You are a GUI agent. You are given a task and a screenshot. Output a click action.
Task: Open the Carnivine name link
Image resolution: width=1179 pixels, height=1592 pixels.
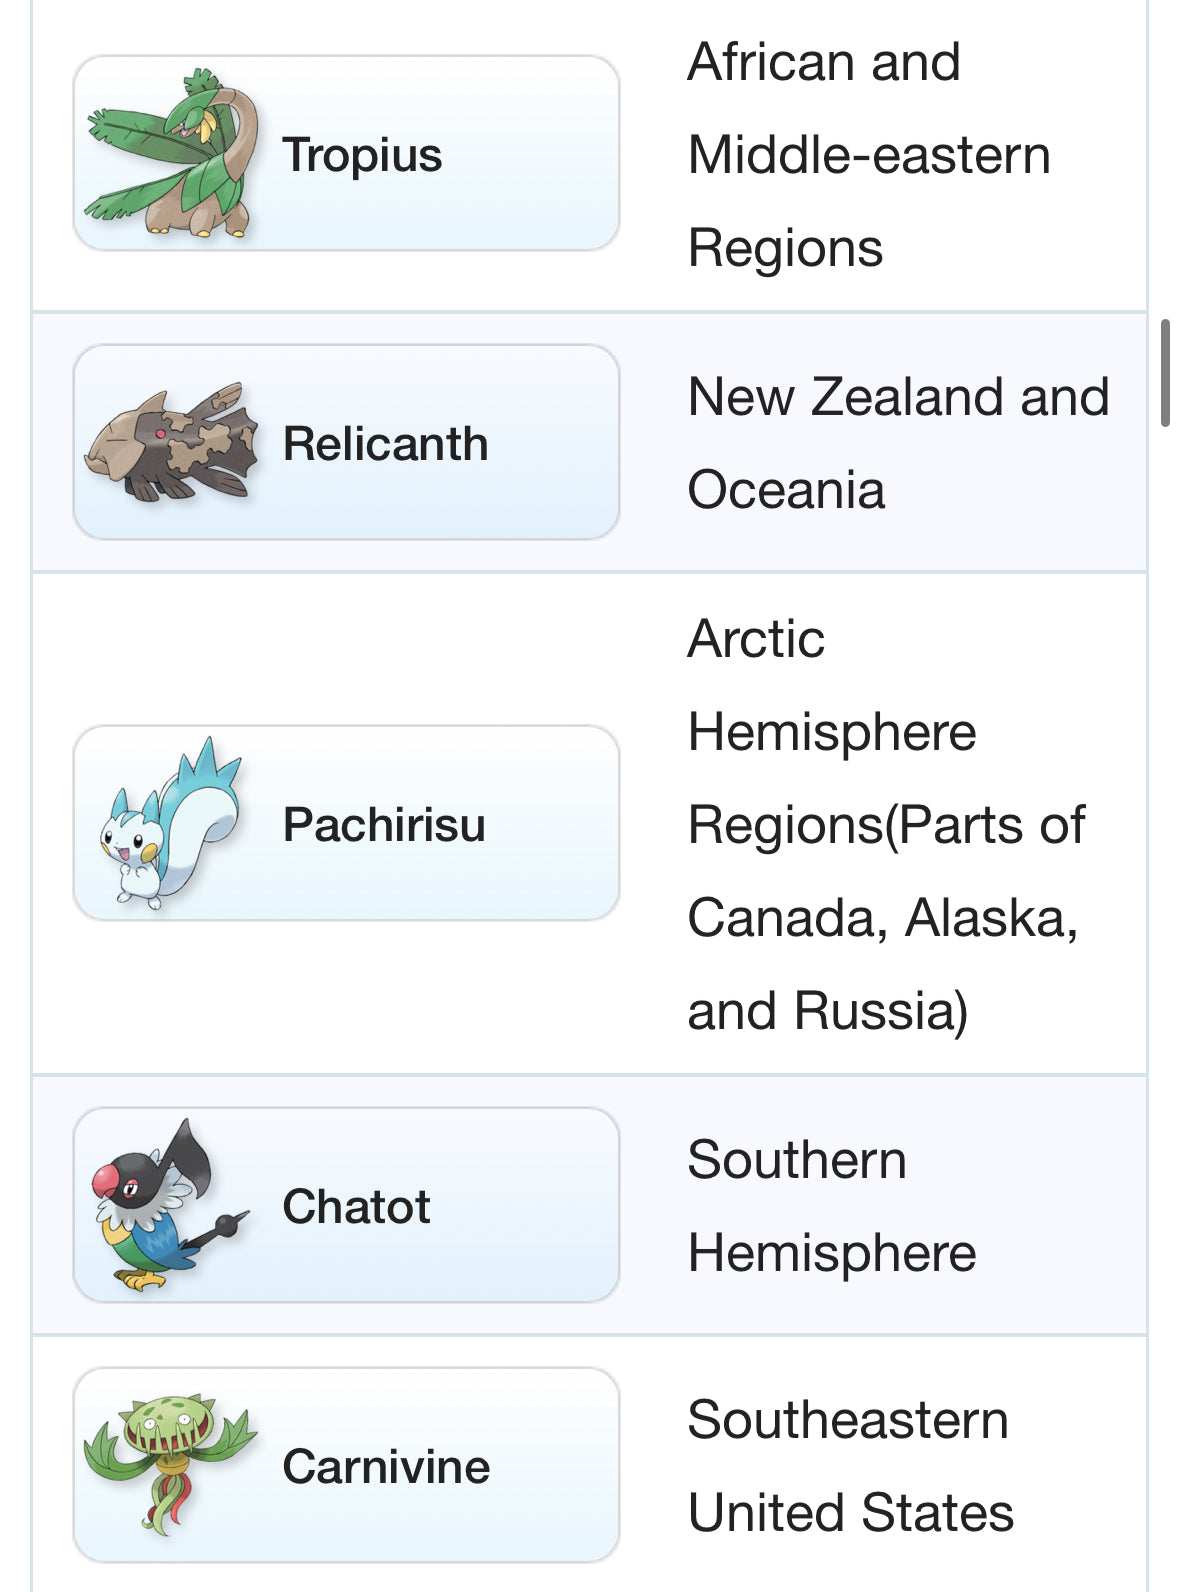(x=386, y=1467)
